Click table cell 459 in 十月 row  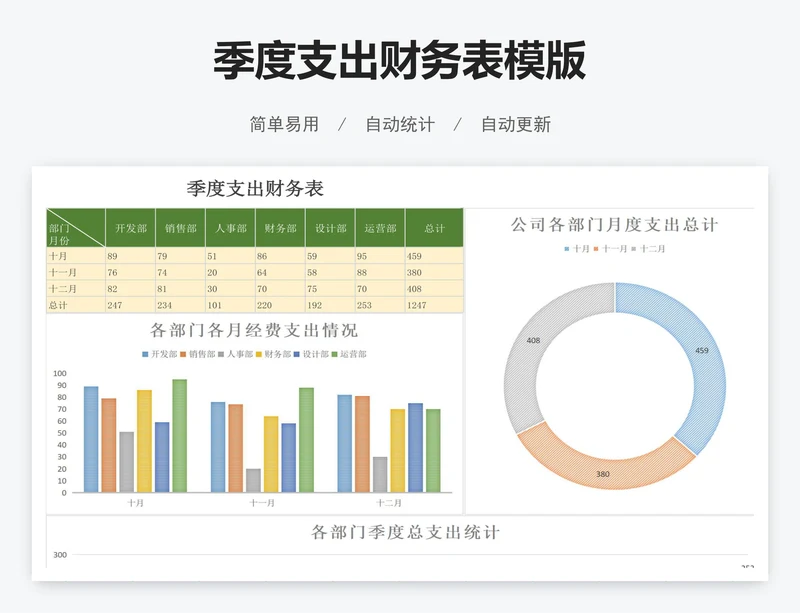click(434, 256)
